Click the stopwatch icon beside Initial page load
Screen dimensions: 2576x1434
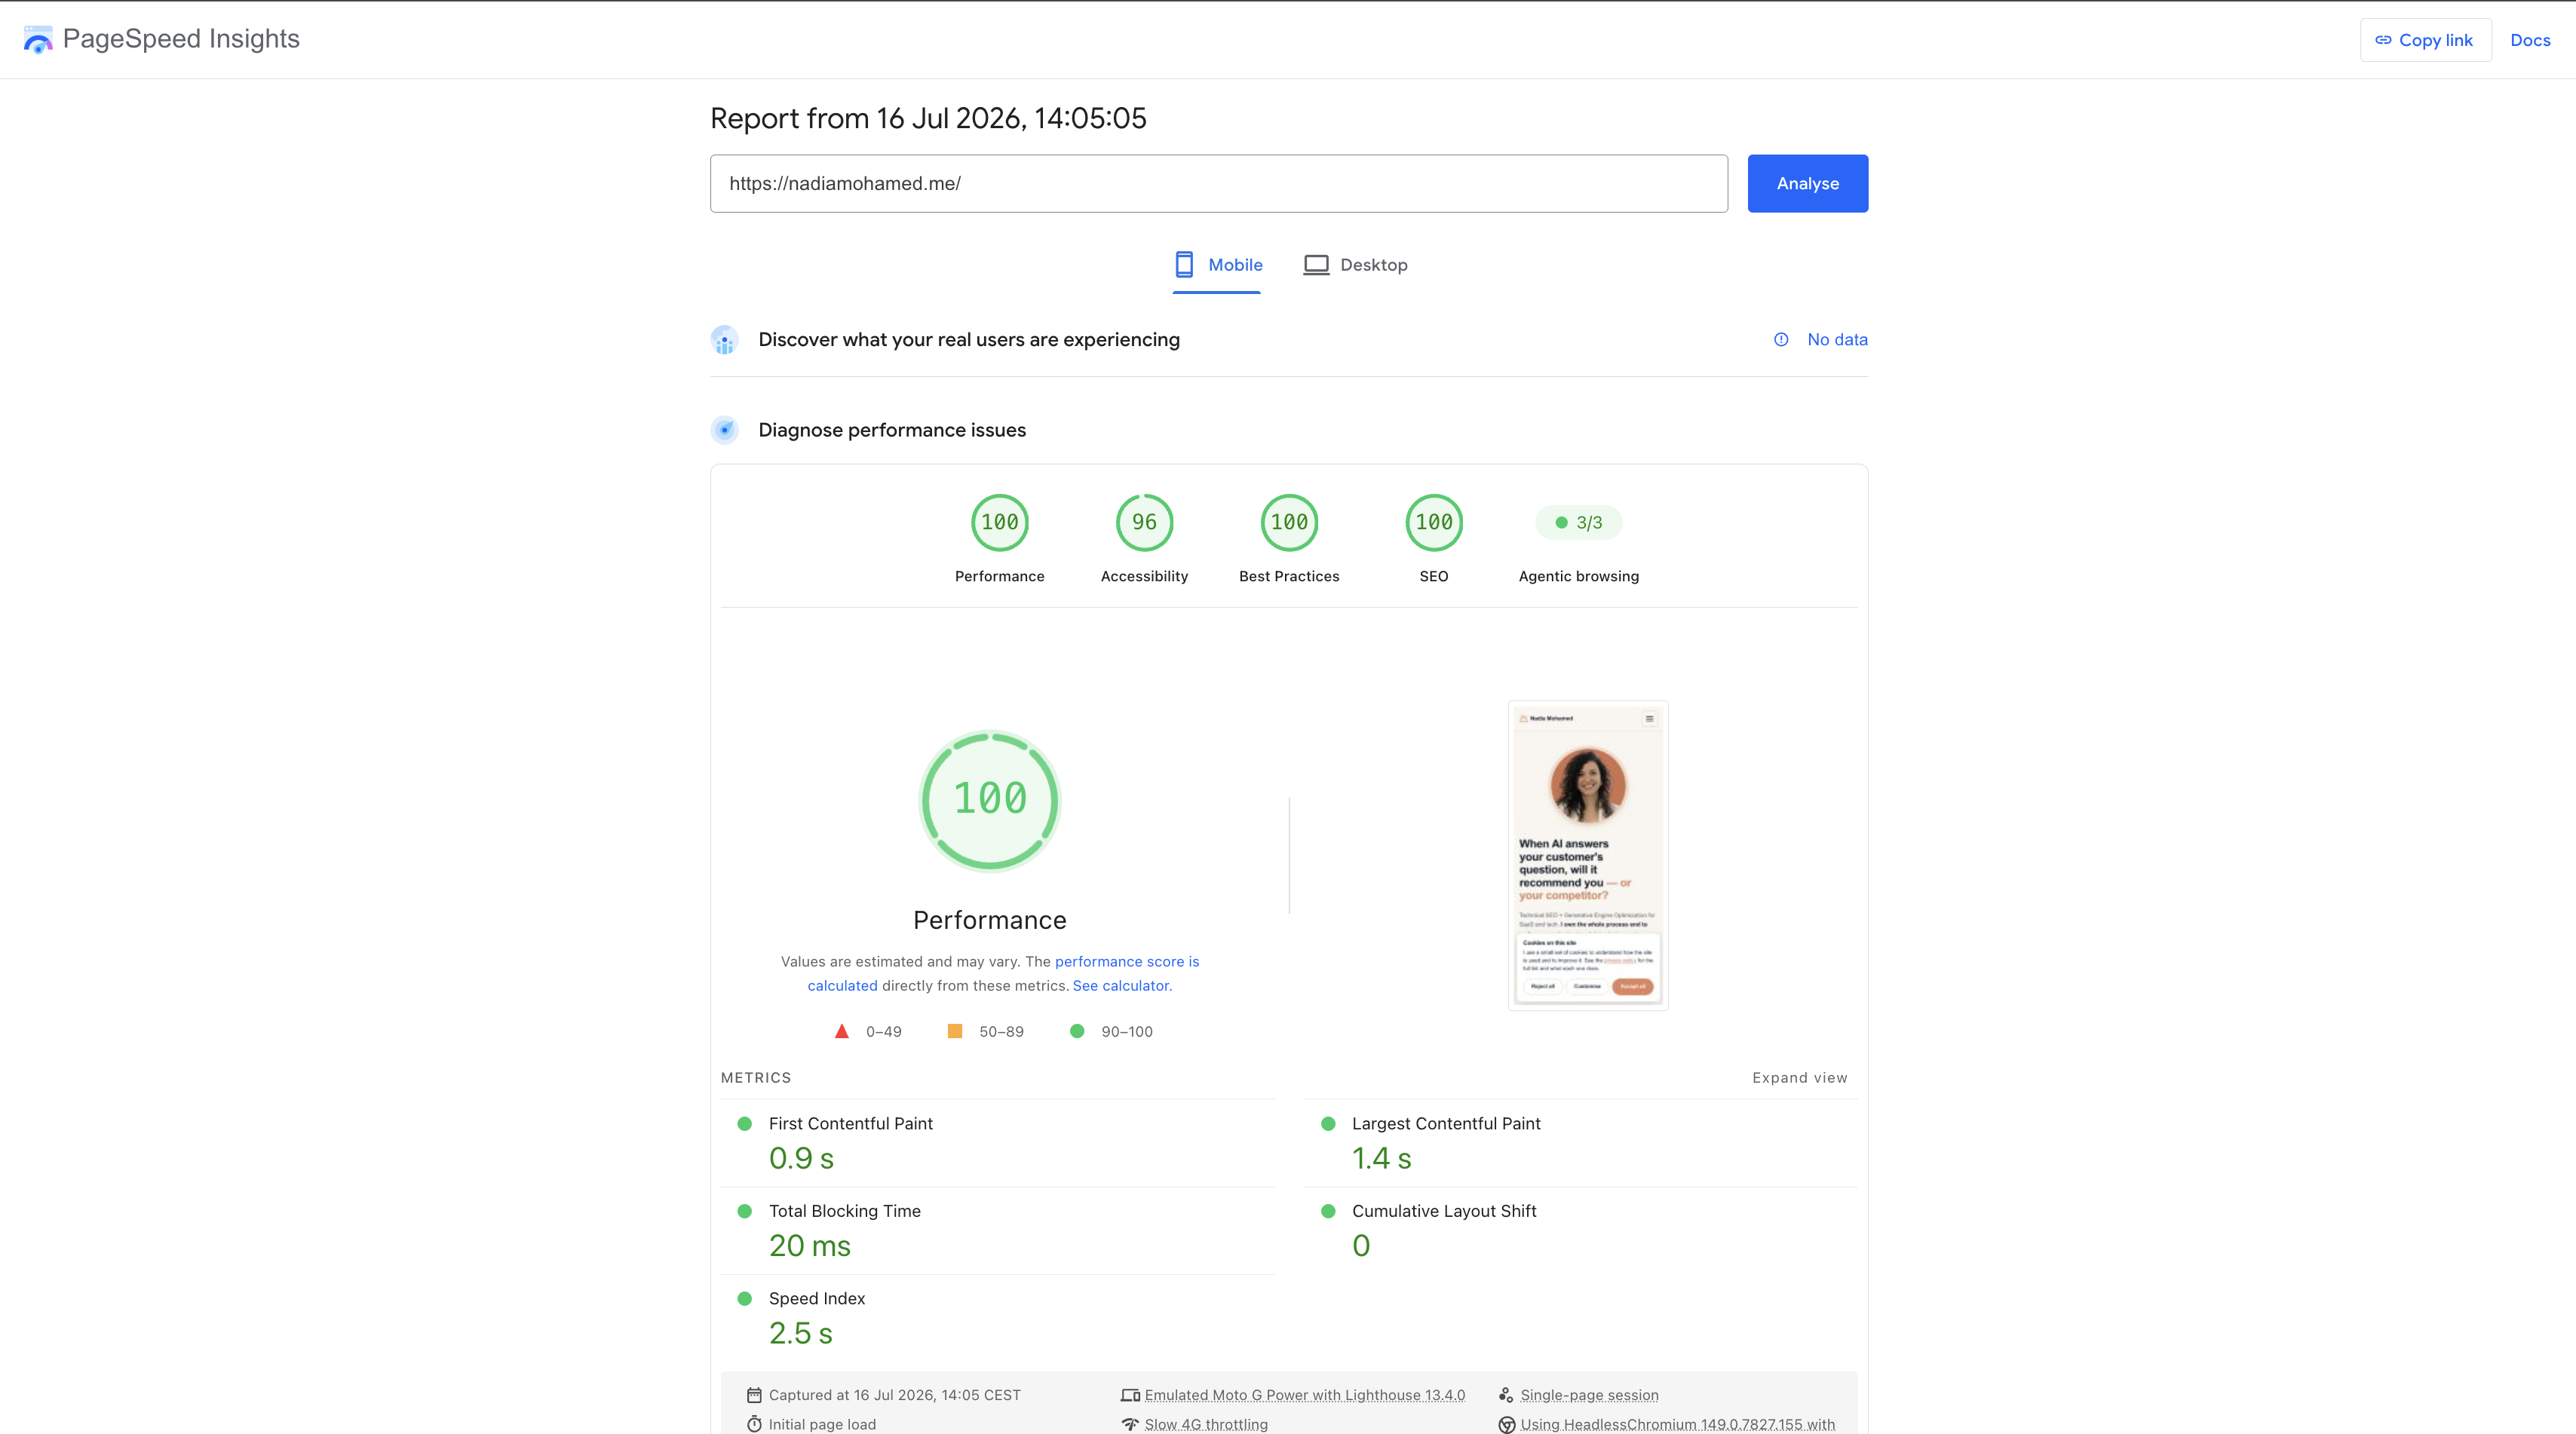(x=754, y=1424)
